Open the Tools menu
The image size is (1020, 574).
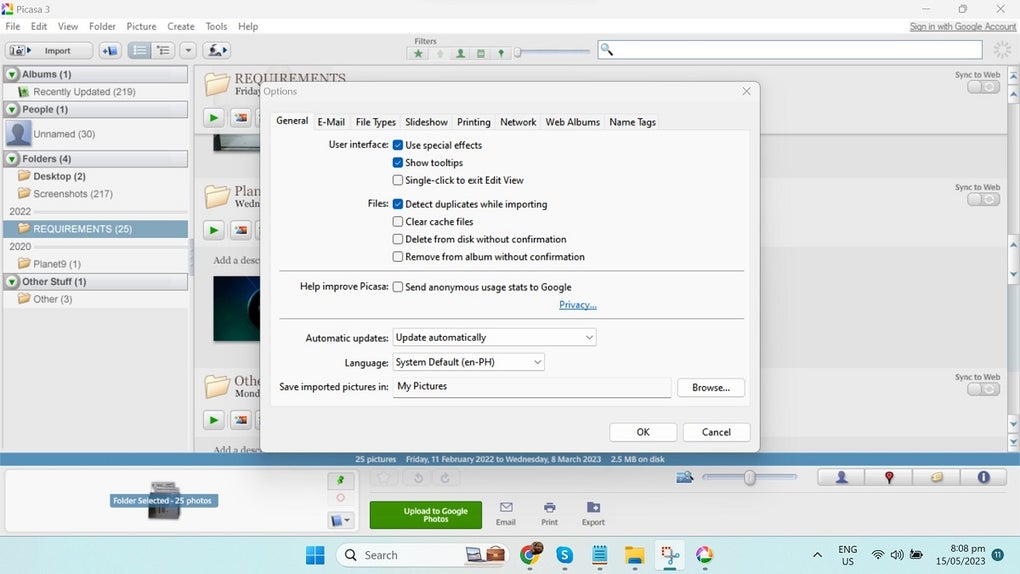tap(216, 27)
